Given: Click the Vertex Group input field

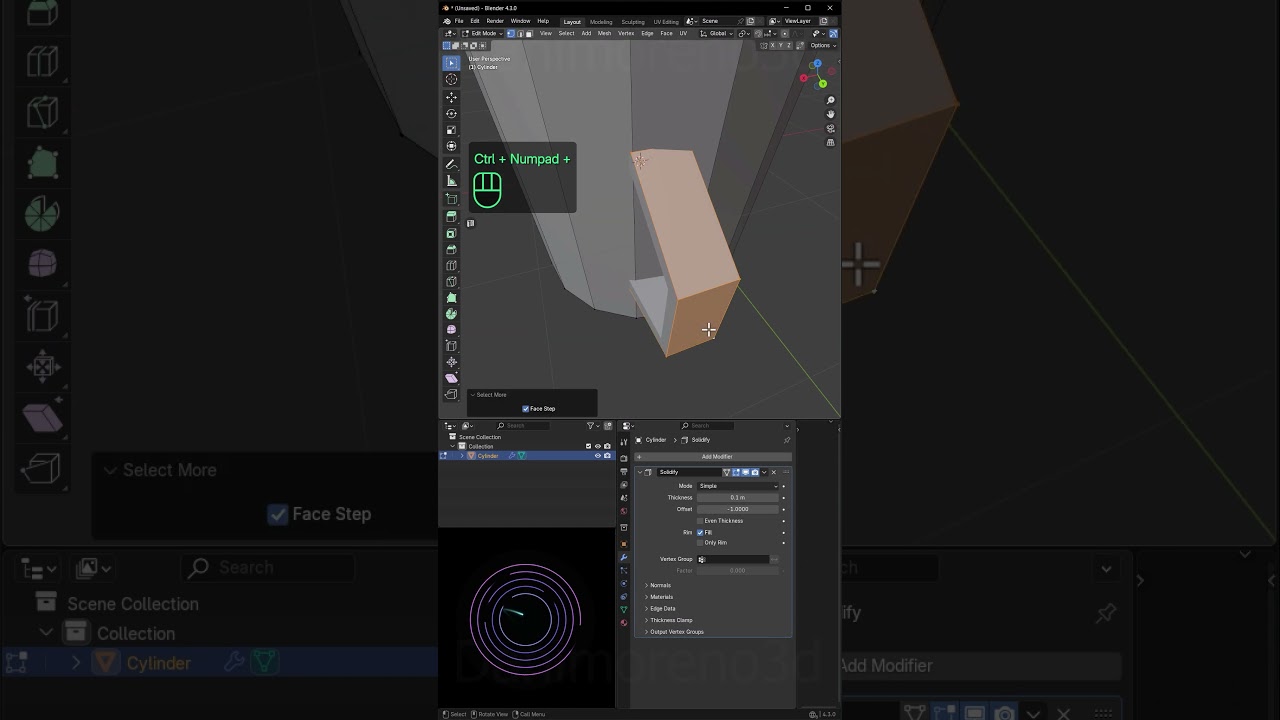Looking at the screenshot, I should pyautogui.click(x=733, y=559).
